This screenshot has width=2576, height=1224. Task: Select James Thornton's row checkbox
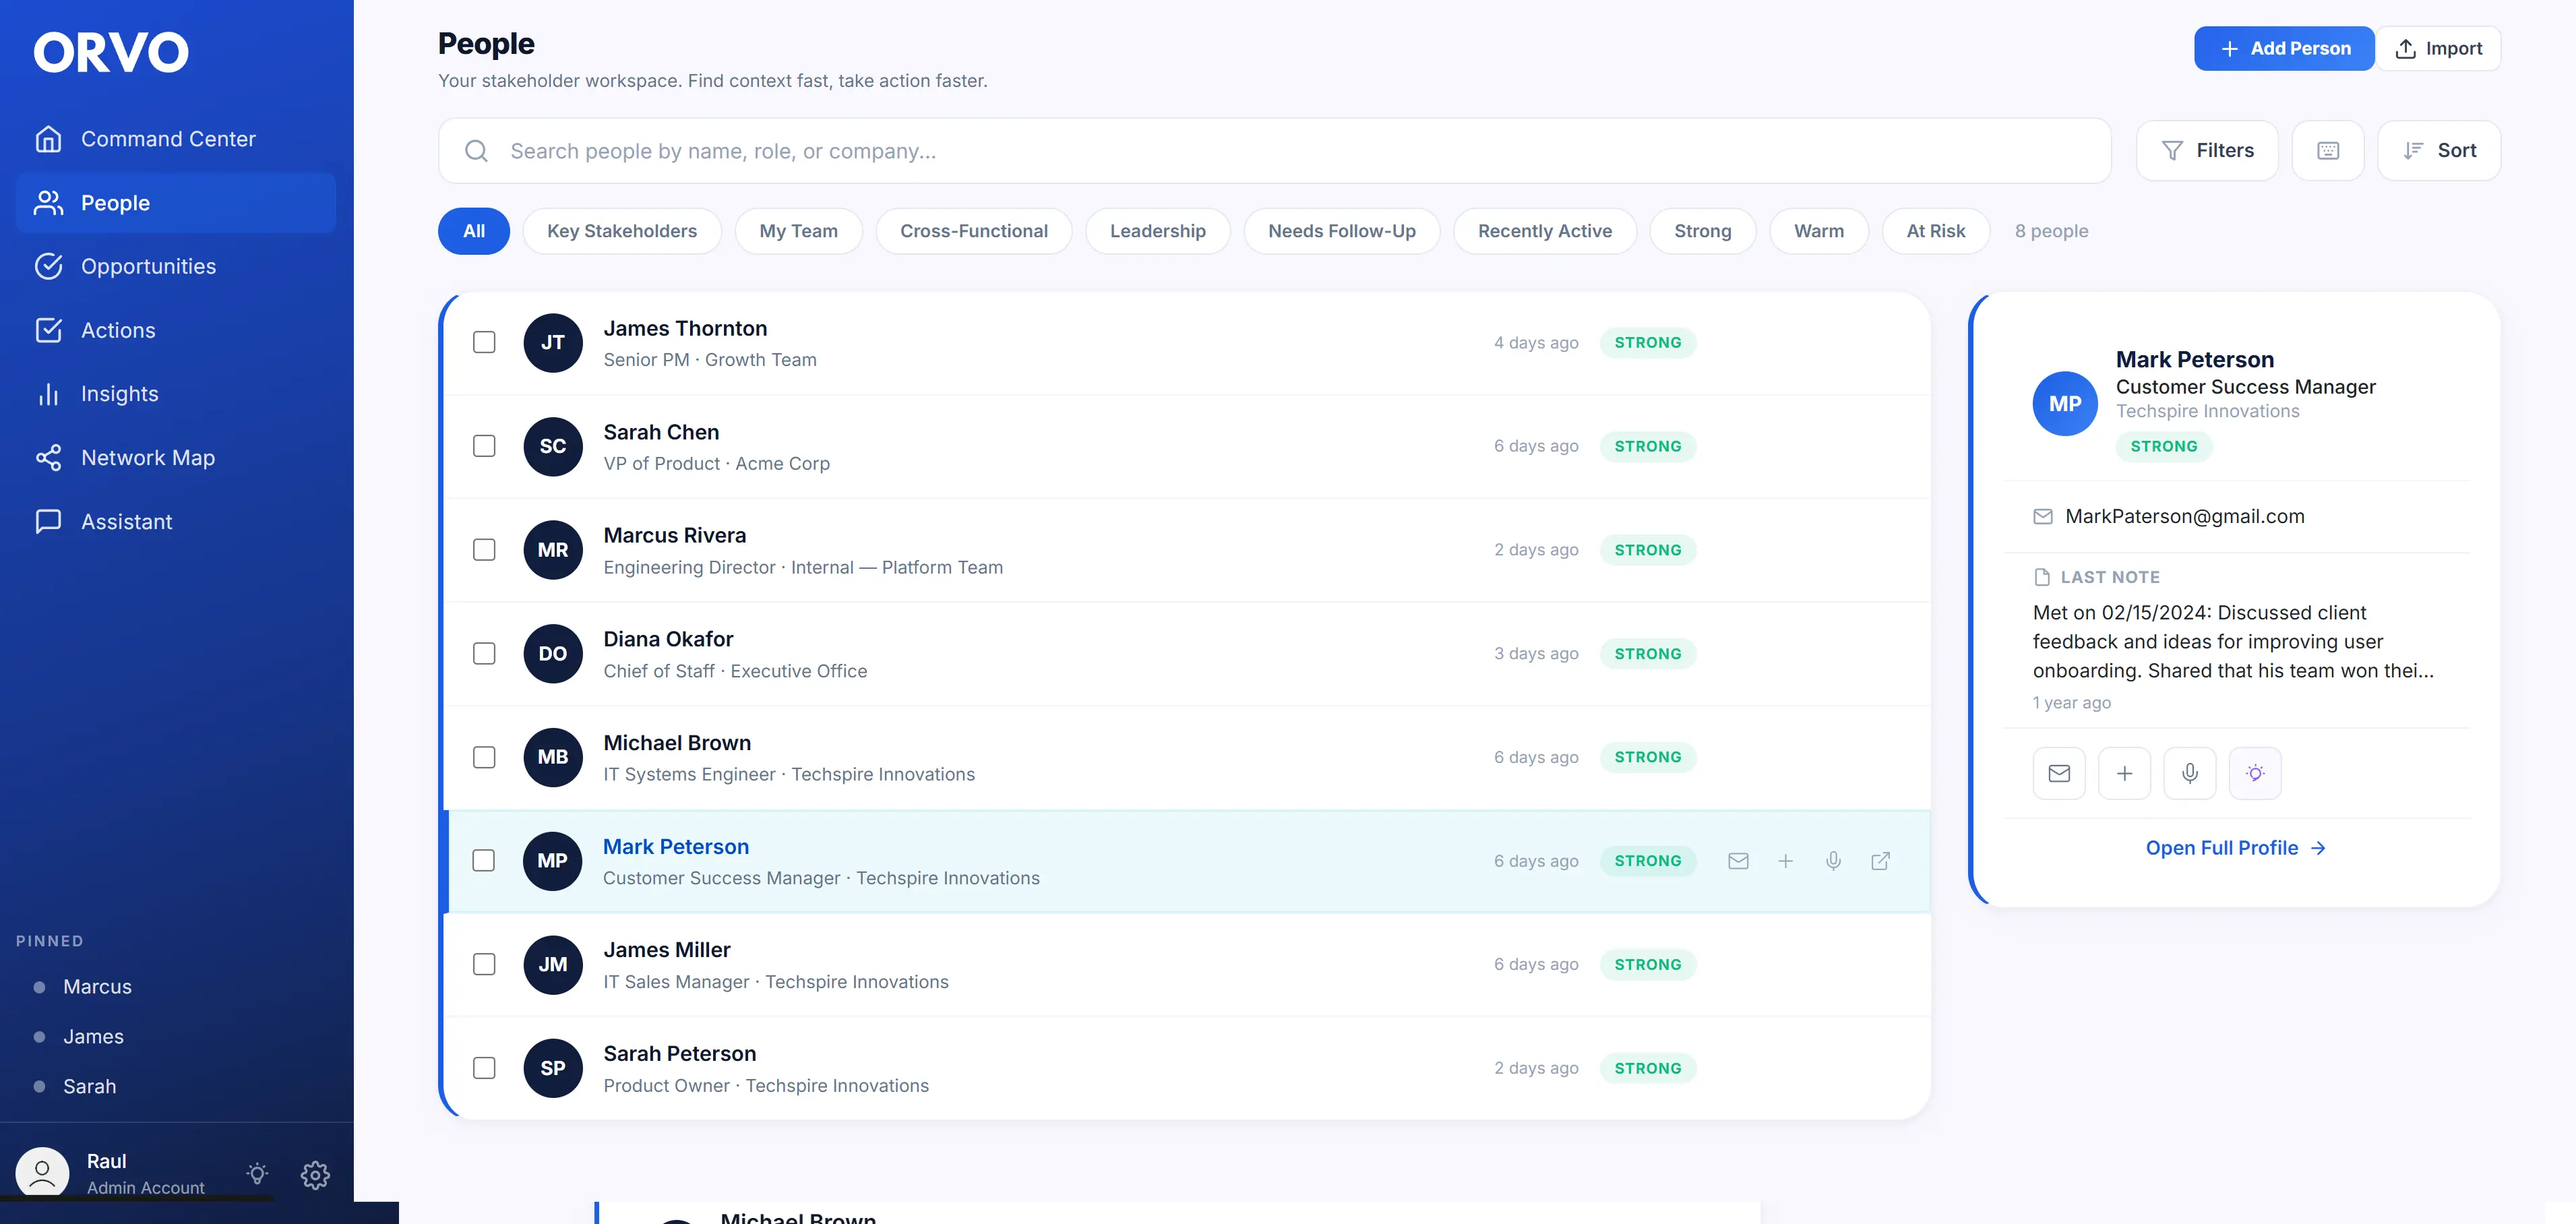[x=484, y=342]
